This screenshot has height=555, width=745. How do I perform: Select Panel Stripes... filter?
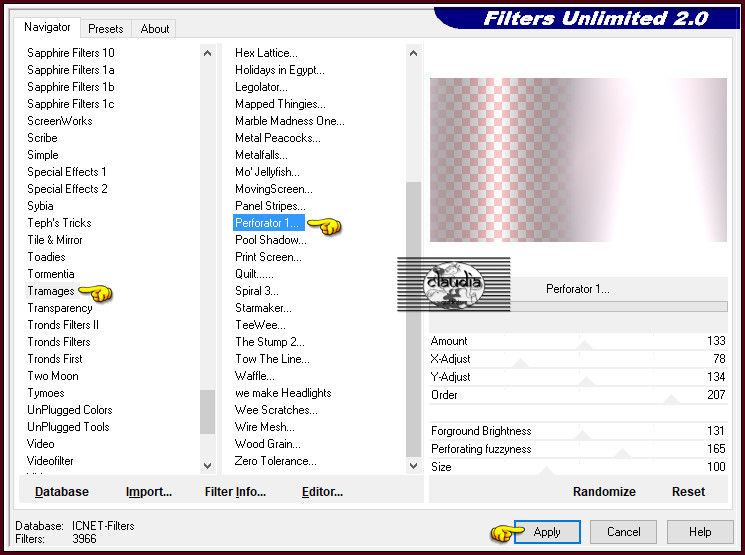point(270,206)
